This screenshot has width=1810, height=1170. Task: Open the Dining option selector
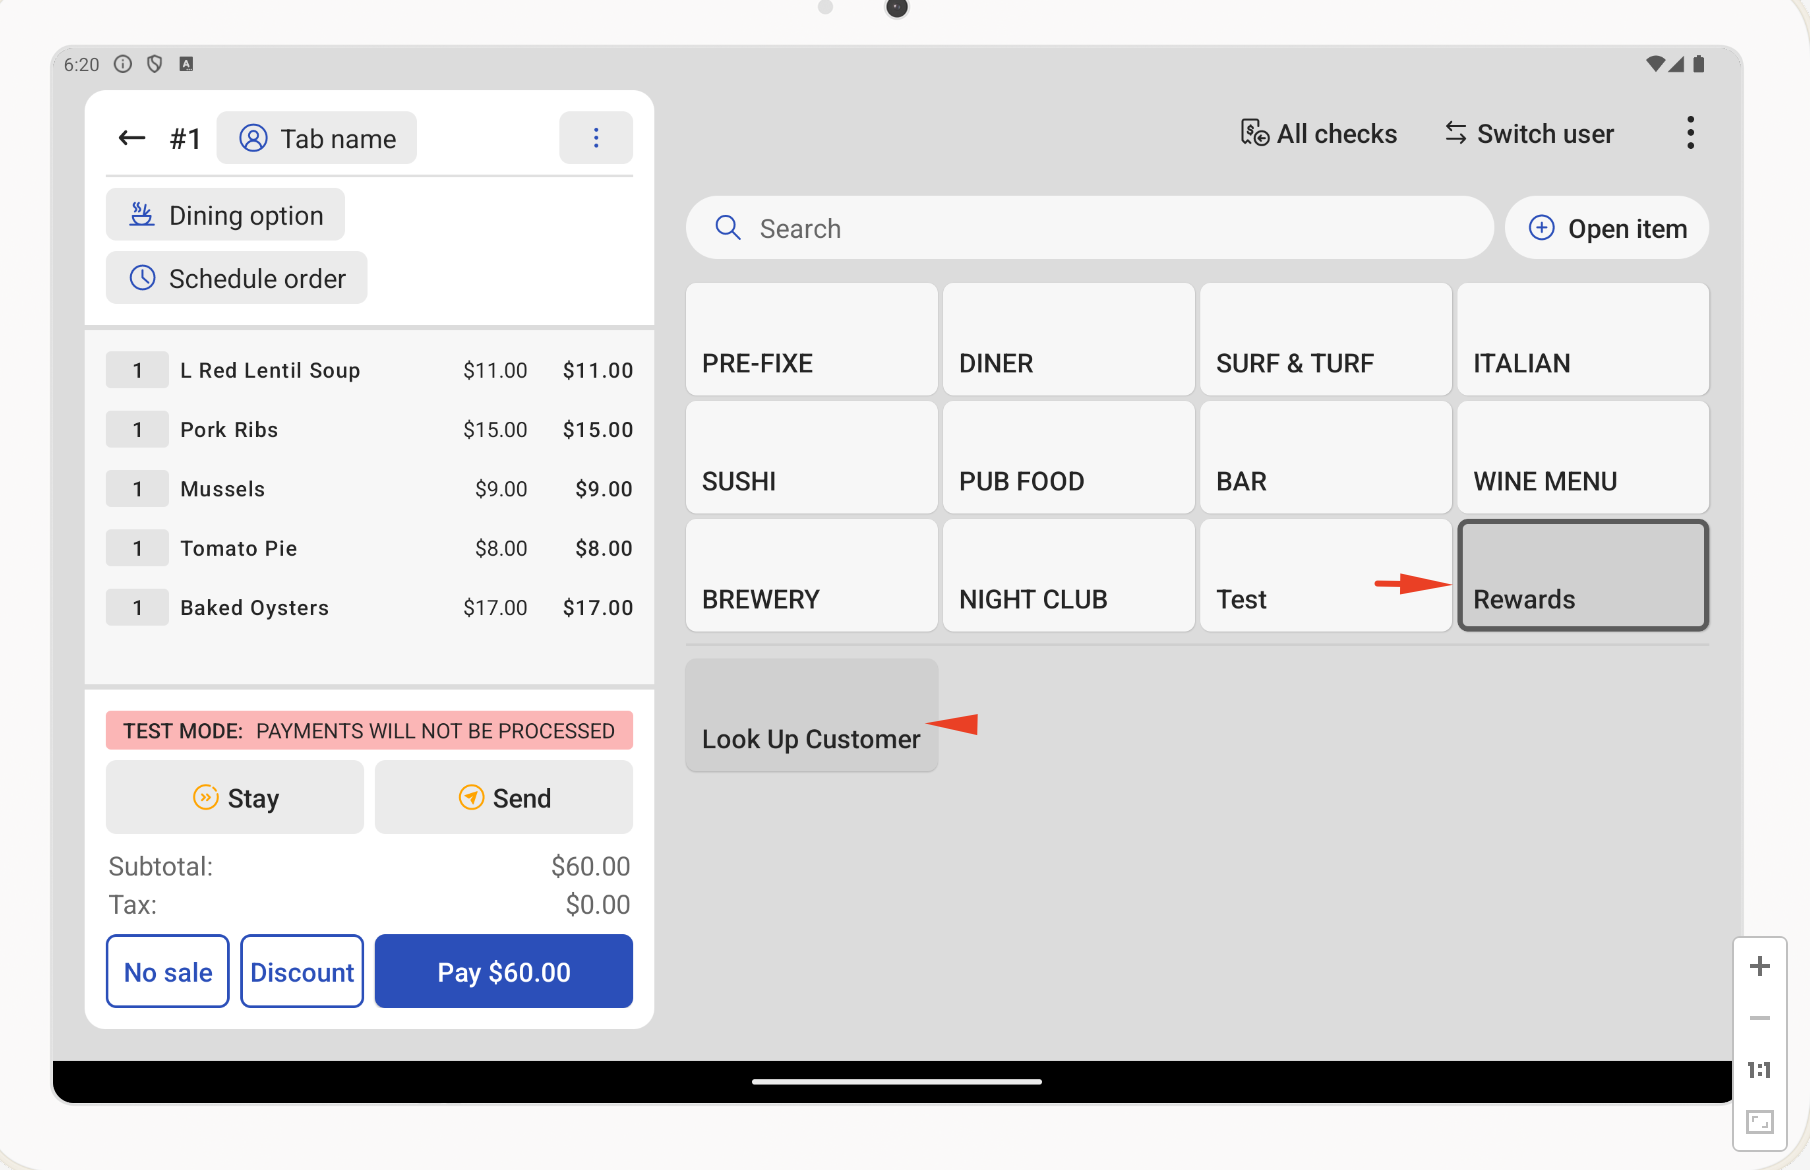coord(226,215)
